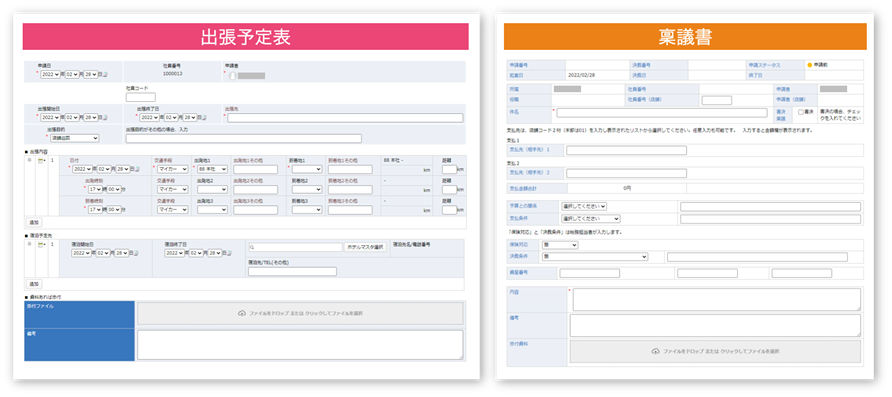This screenshot has width=892, height=397.
Task: Open the 出発地2 dropdown
Action: [212, 189]
